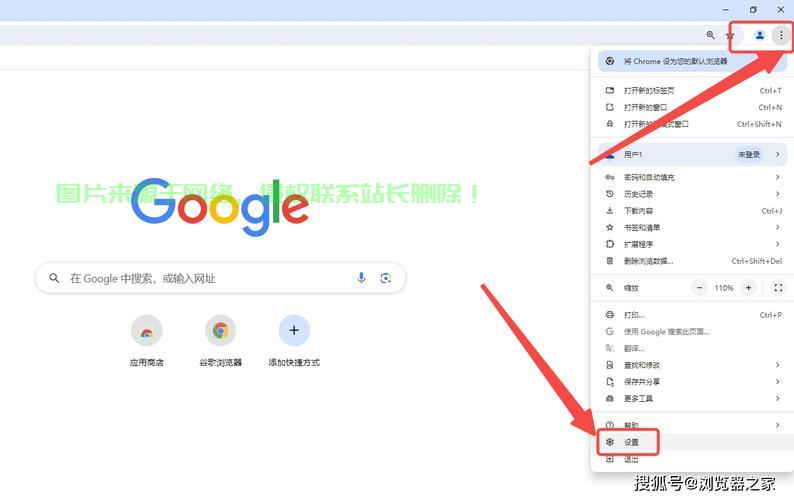Screen dimensions: 794x500
Task: Click the bookmark star in address bar
Action: 730,36
